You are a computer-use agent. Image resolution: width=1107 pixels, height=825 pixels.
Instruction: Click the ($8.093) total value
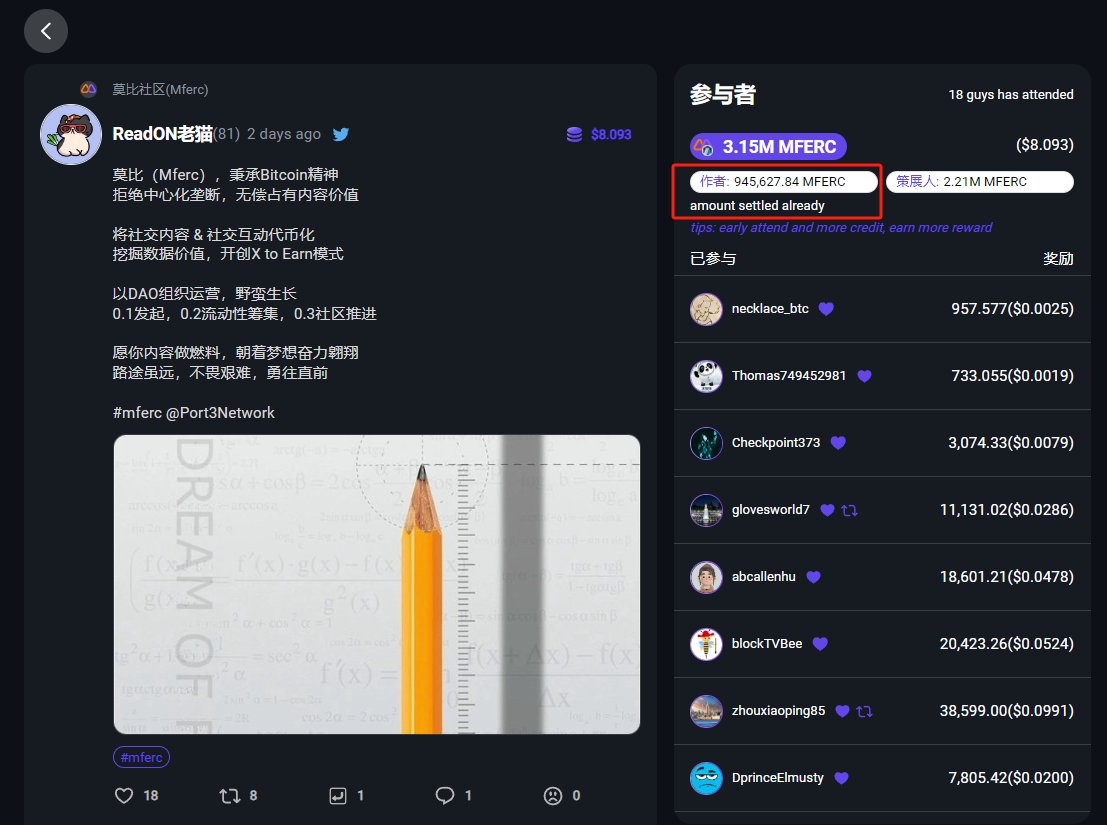click(1045, 145)
